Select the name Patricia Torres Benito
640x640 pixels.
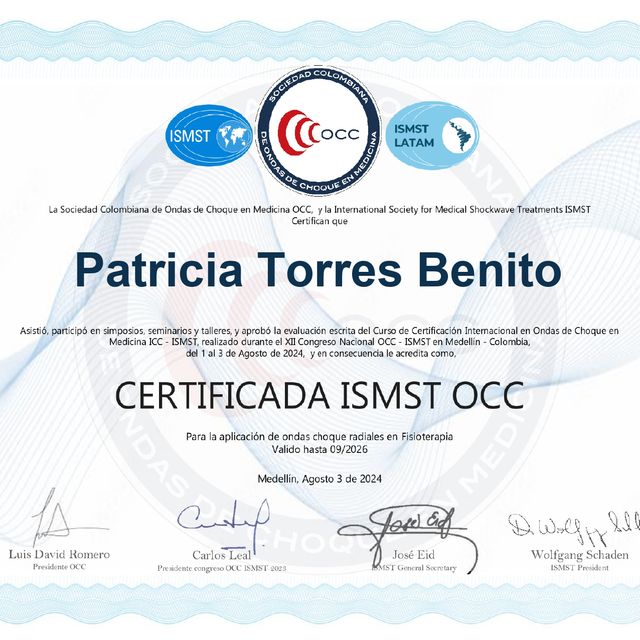tap(318, 269)
